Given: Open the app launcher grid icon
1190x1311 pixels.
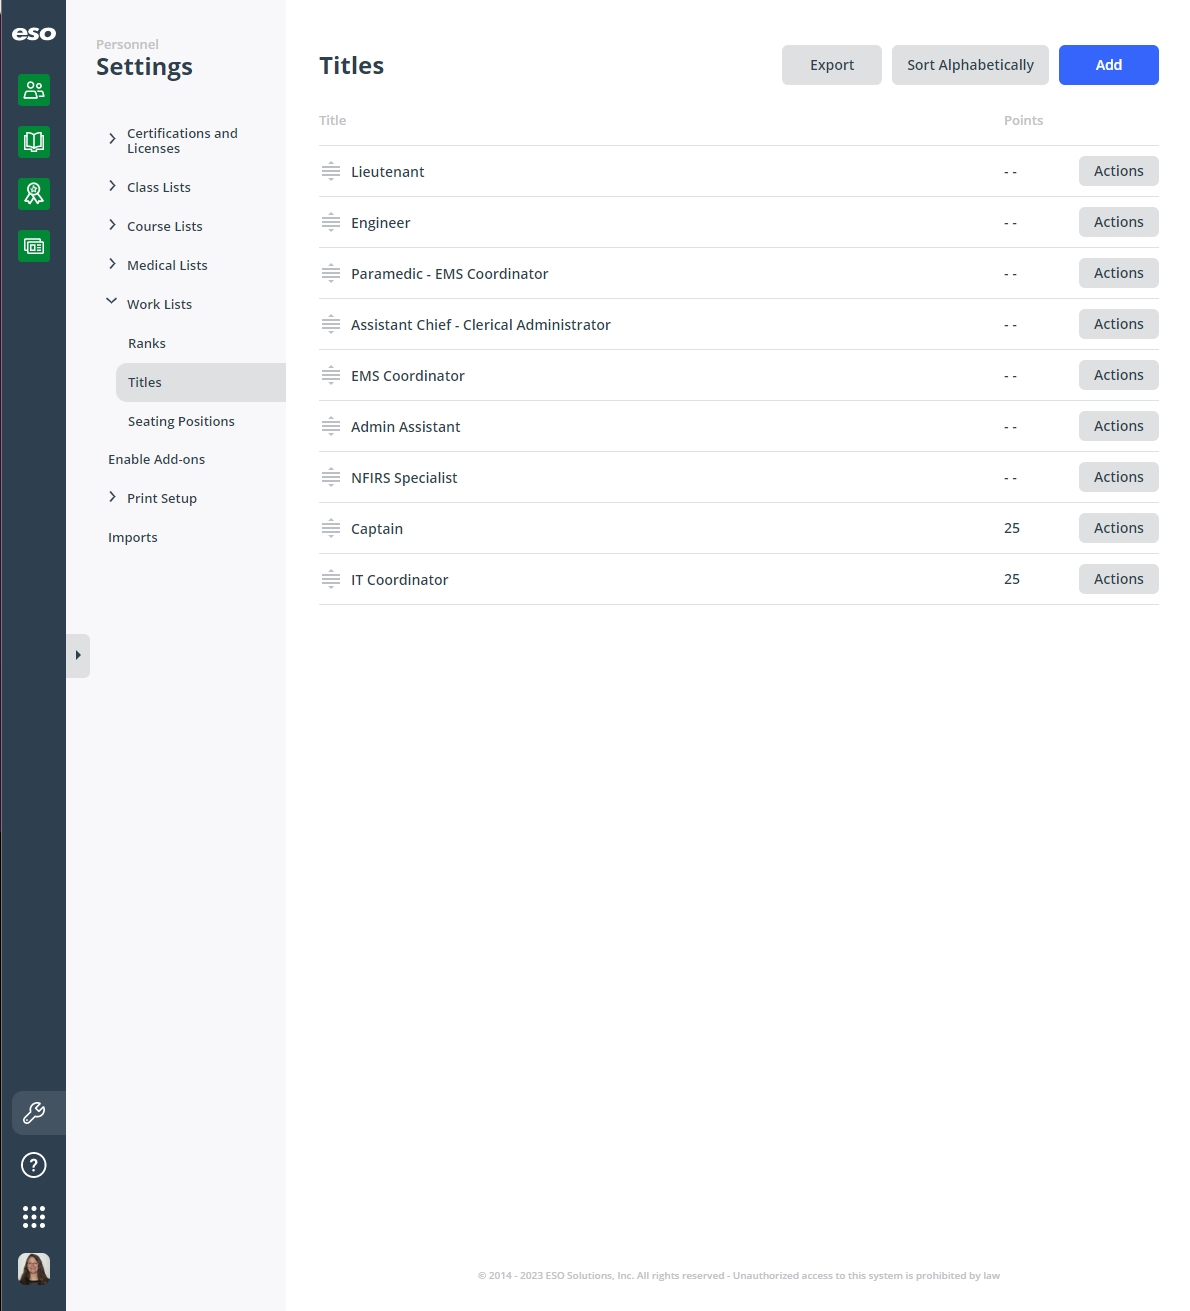Looking at the screenshot, I should pyautogui.click(x=34, y=1217).
